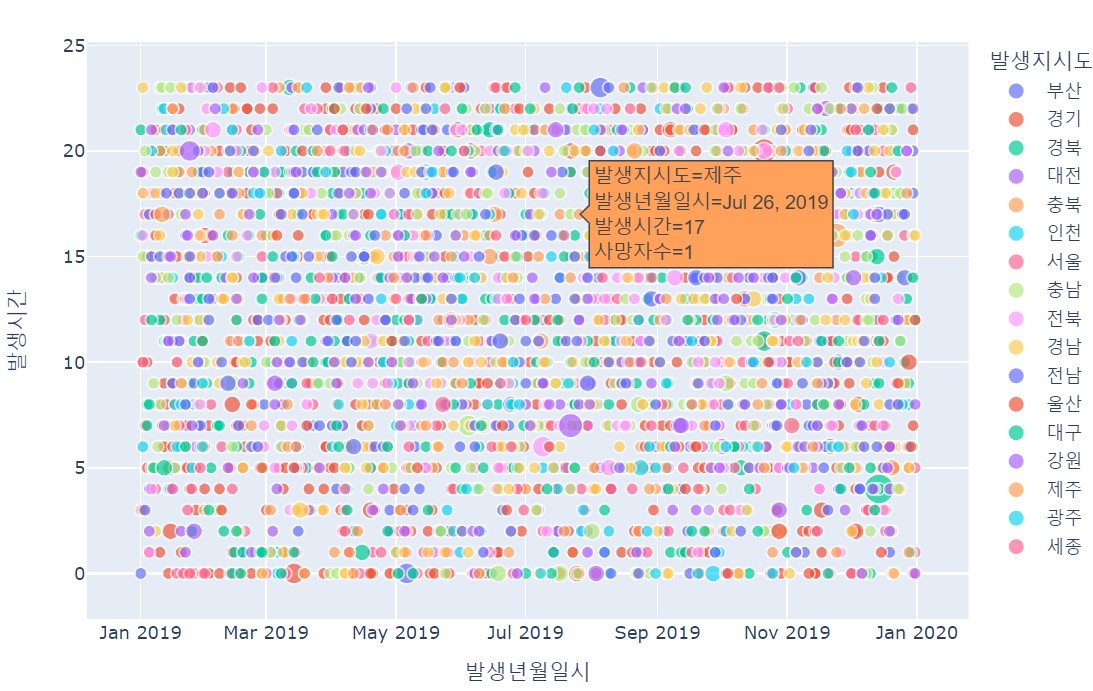This screenshot has height=691, width=1093.
Task: Select the 경남 legend item
Action: (1047, 347)
